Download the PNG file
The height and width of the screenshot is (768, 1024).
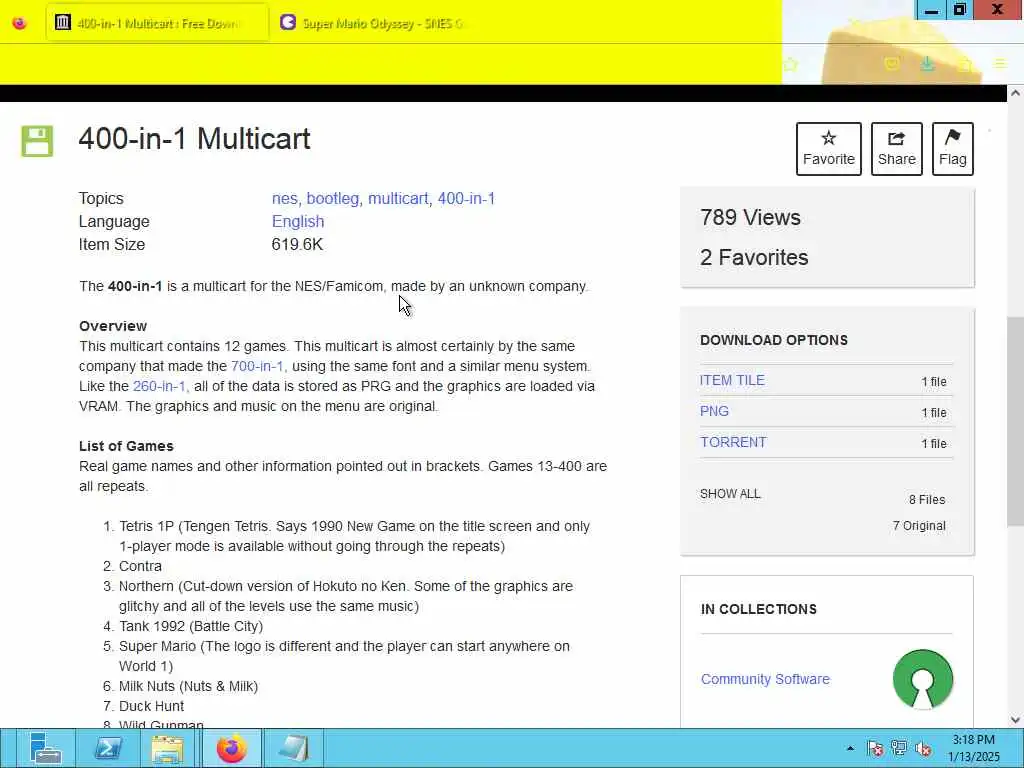[714, 411]
